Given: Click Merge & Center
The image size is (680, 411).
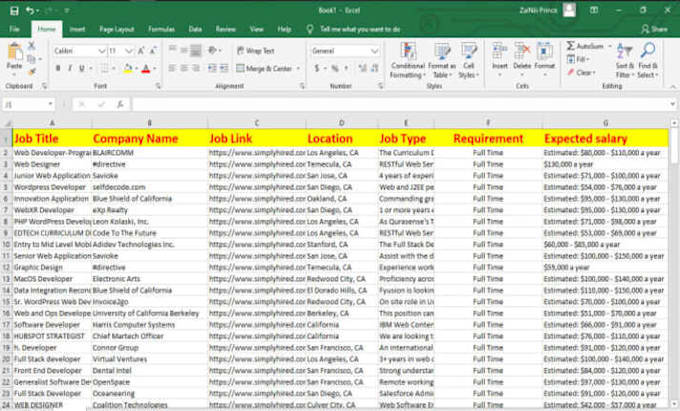Looking at the screenshot, I should [x=265, y=68].
